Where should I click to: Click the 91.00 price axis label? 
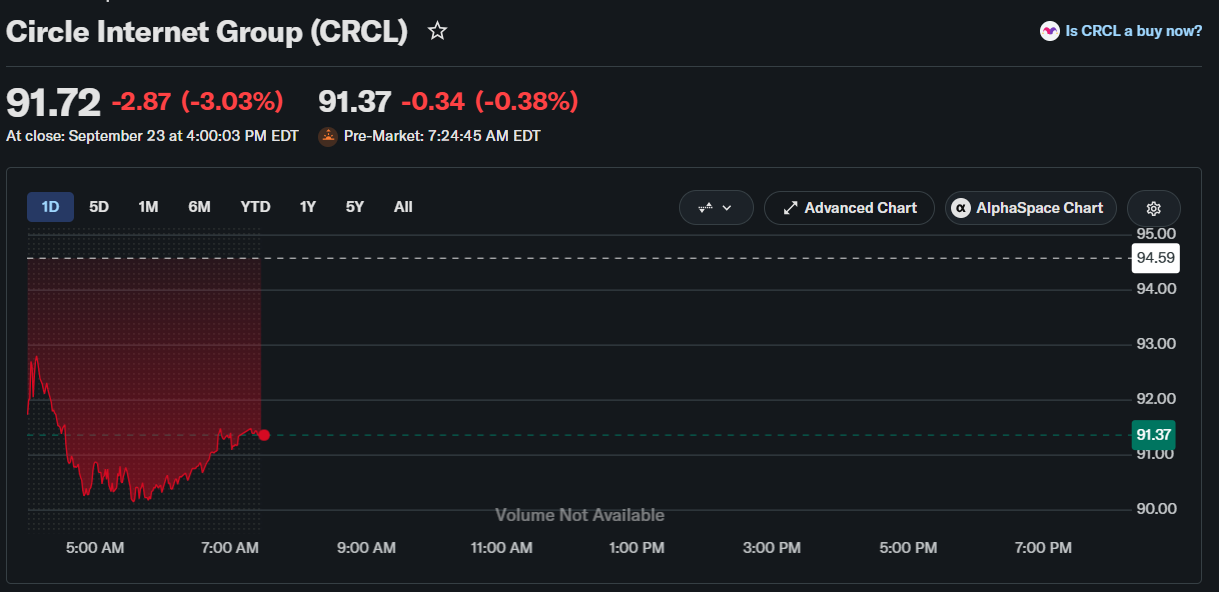[x=1153, y=454]
